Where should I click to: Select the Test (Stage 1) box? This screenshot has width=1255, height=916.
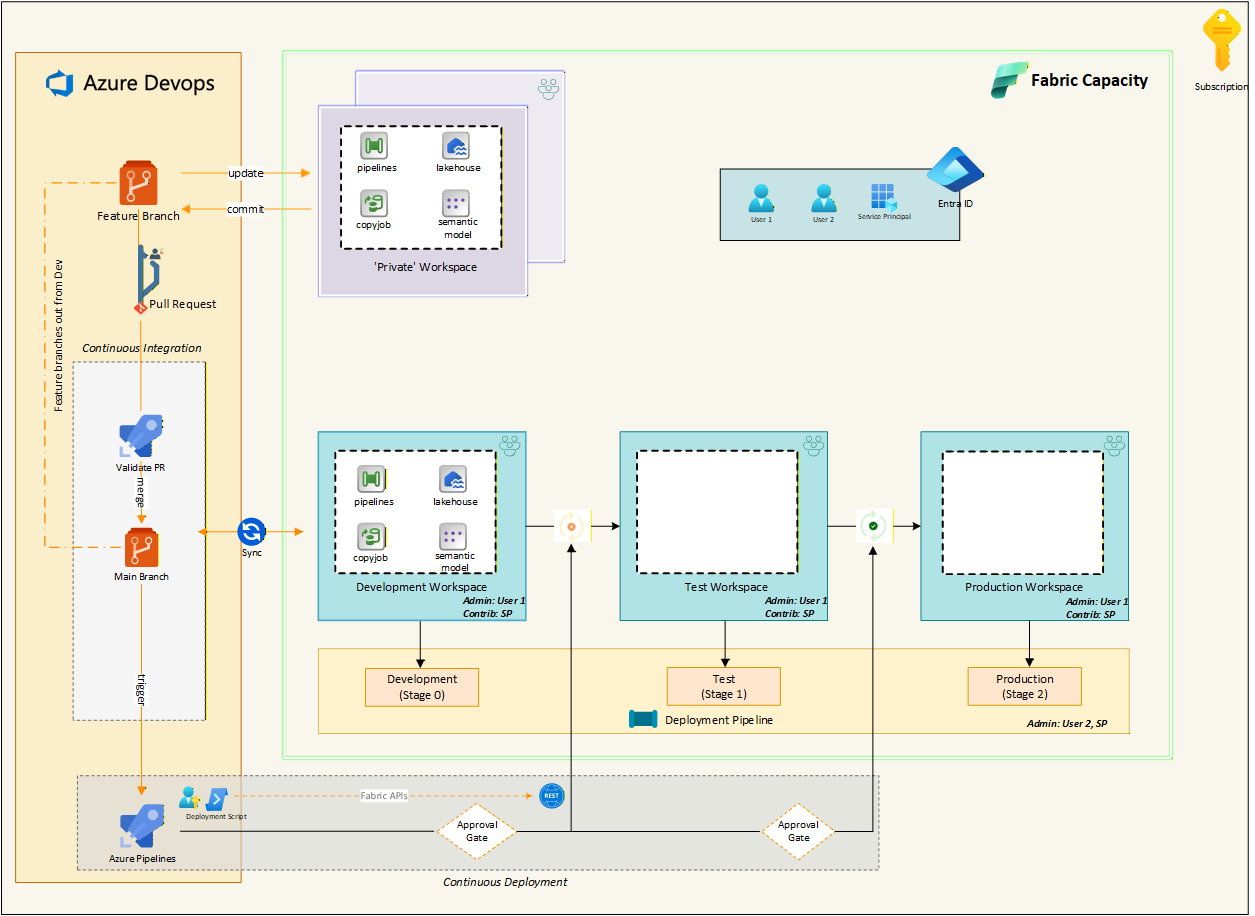723,687
